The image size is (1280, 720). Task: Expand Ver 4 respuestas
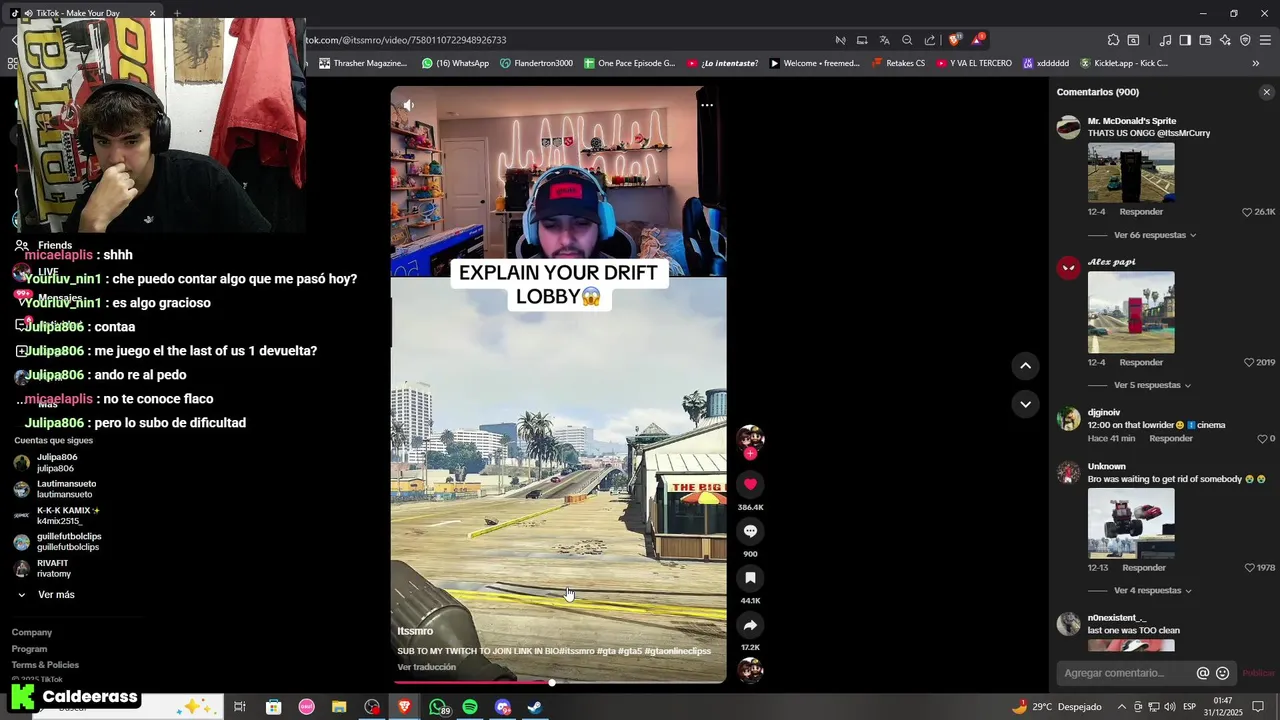click(x=1154, y=591)
